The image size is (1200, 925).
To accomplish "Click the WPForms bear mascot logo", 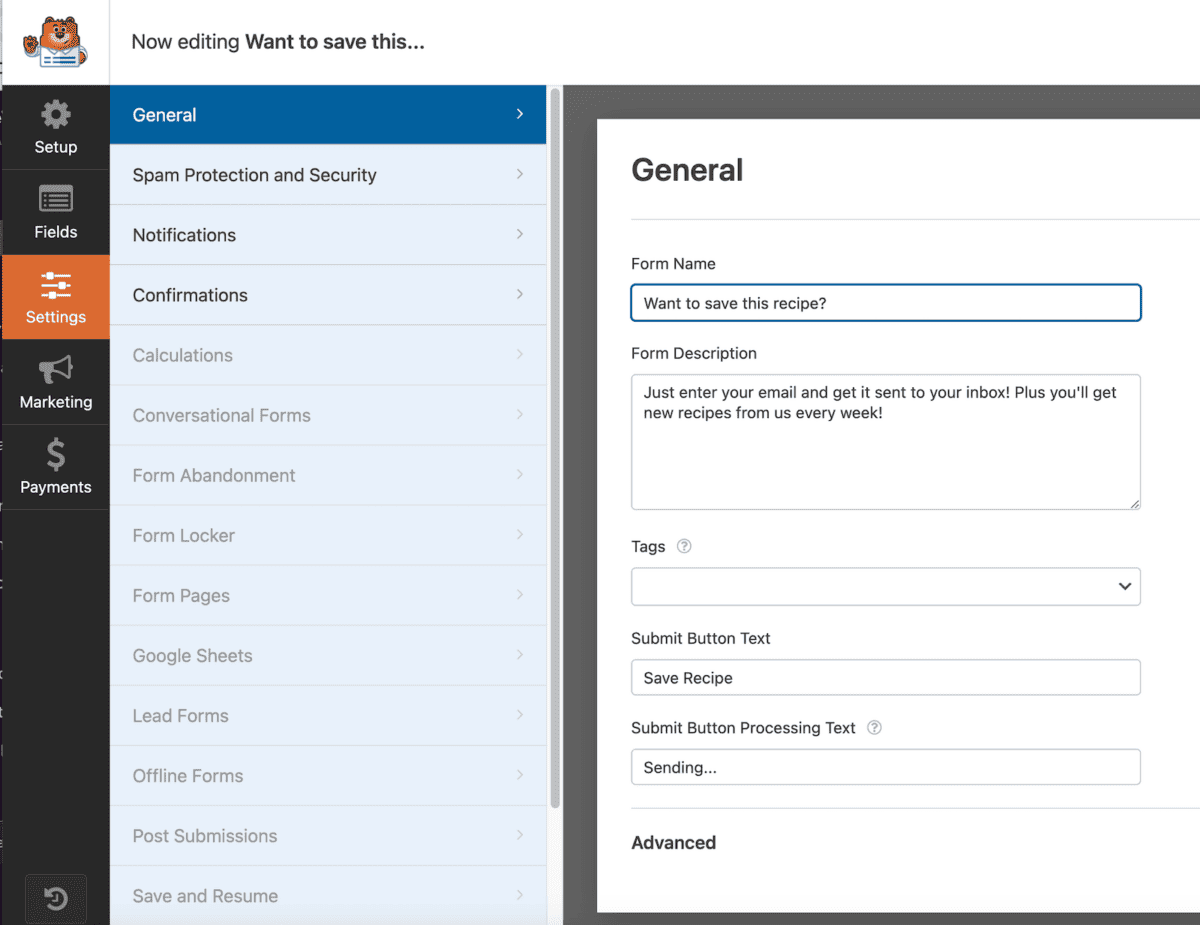I will [x=55, y=42].
